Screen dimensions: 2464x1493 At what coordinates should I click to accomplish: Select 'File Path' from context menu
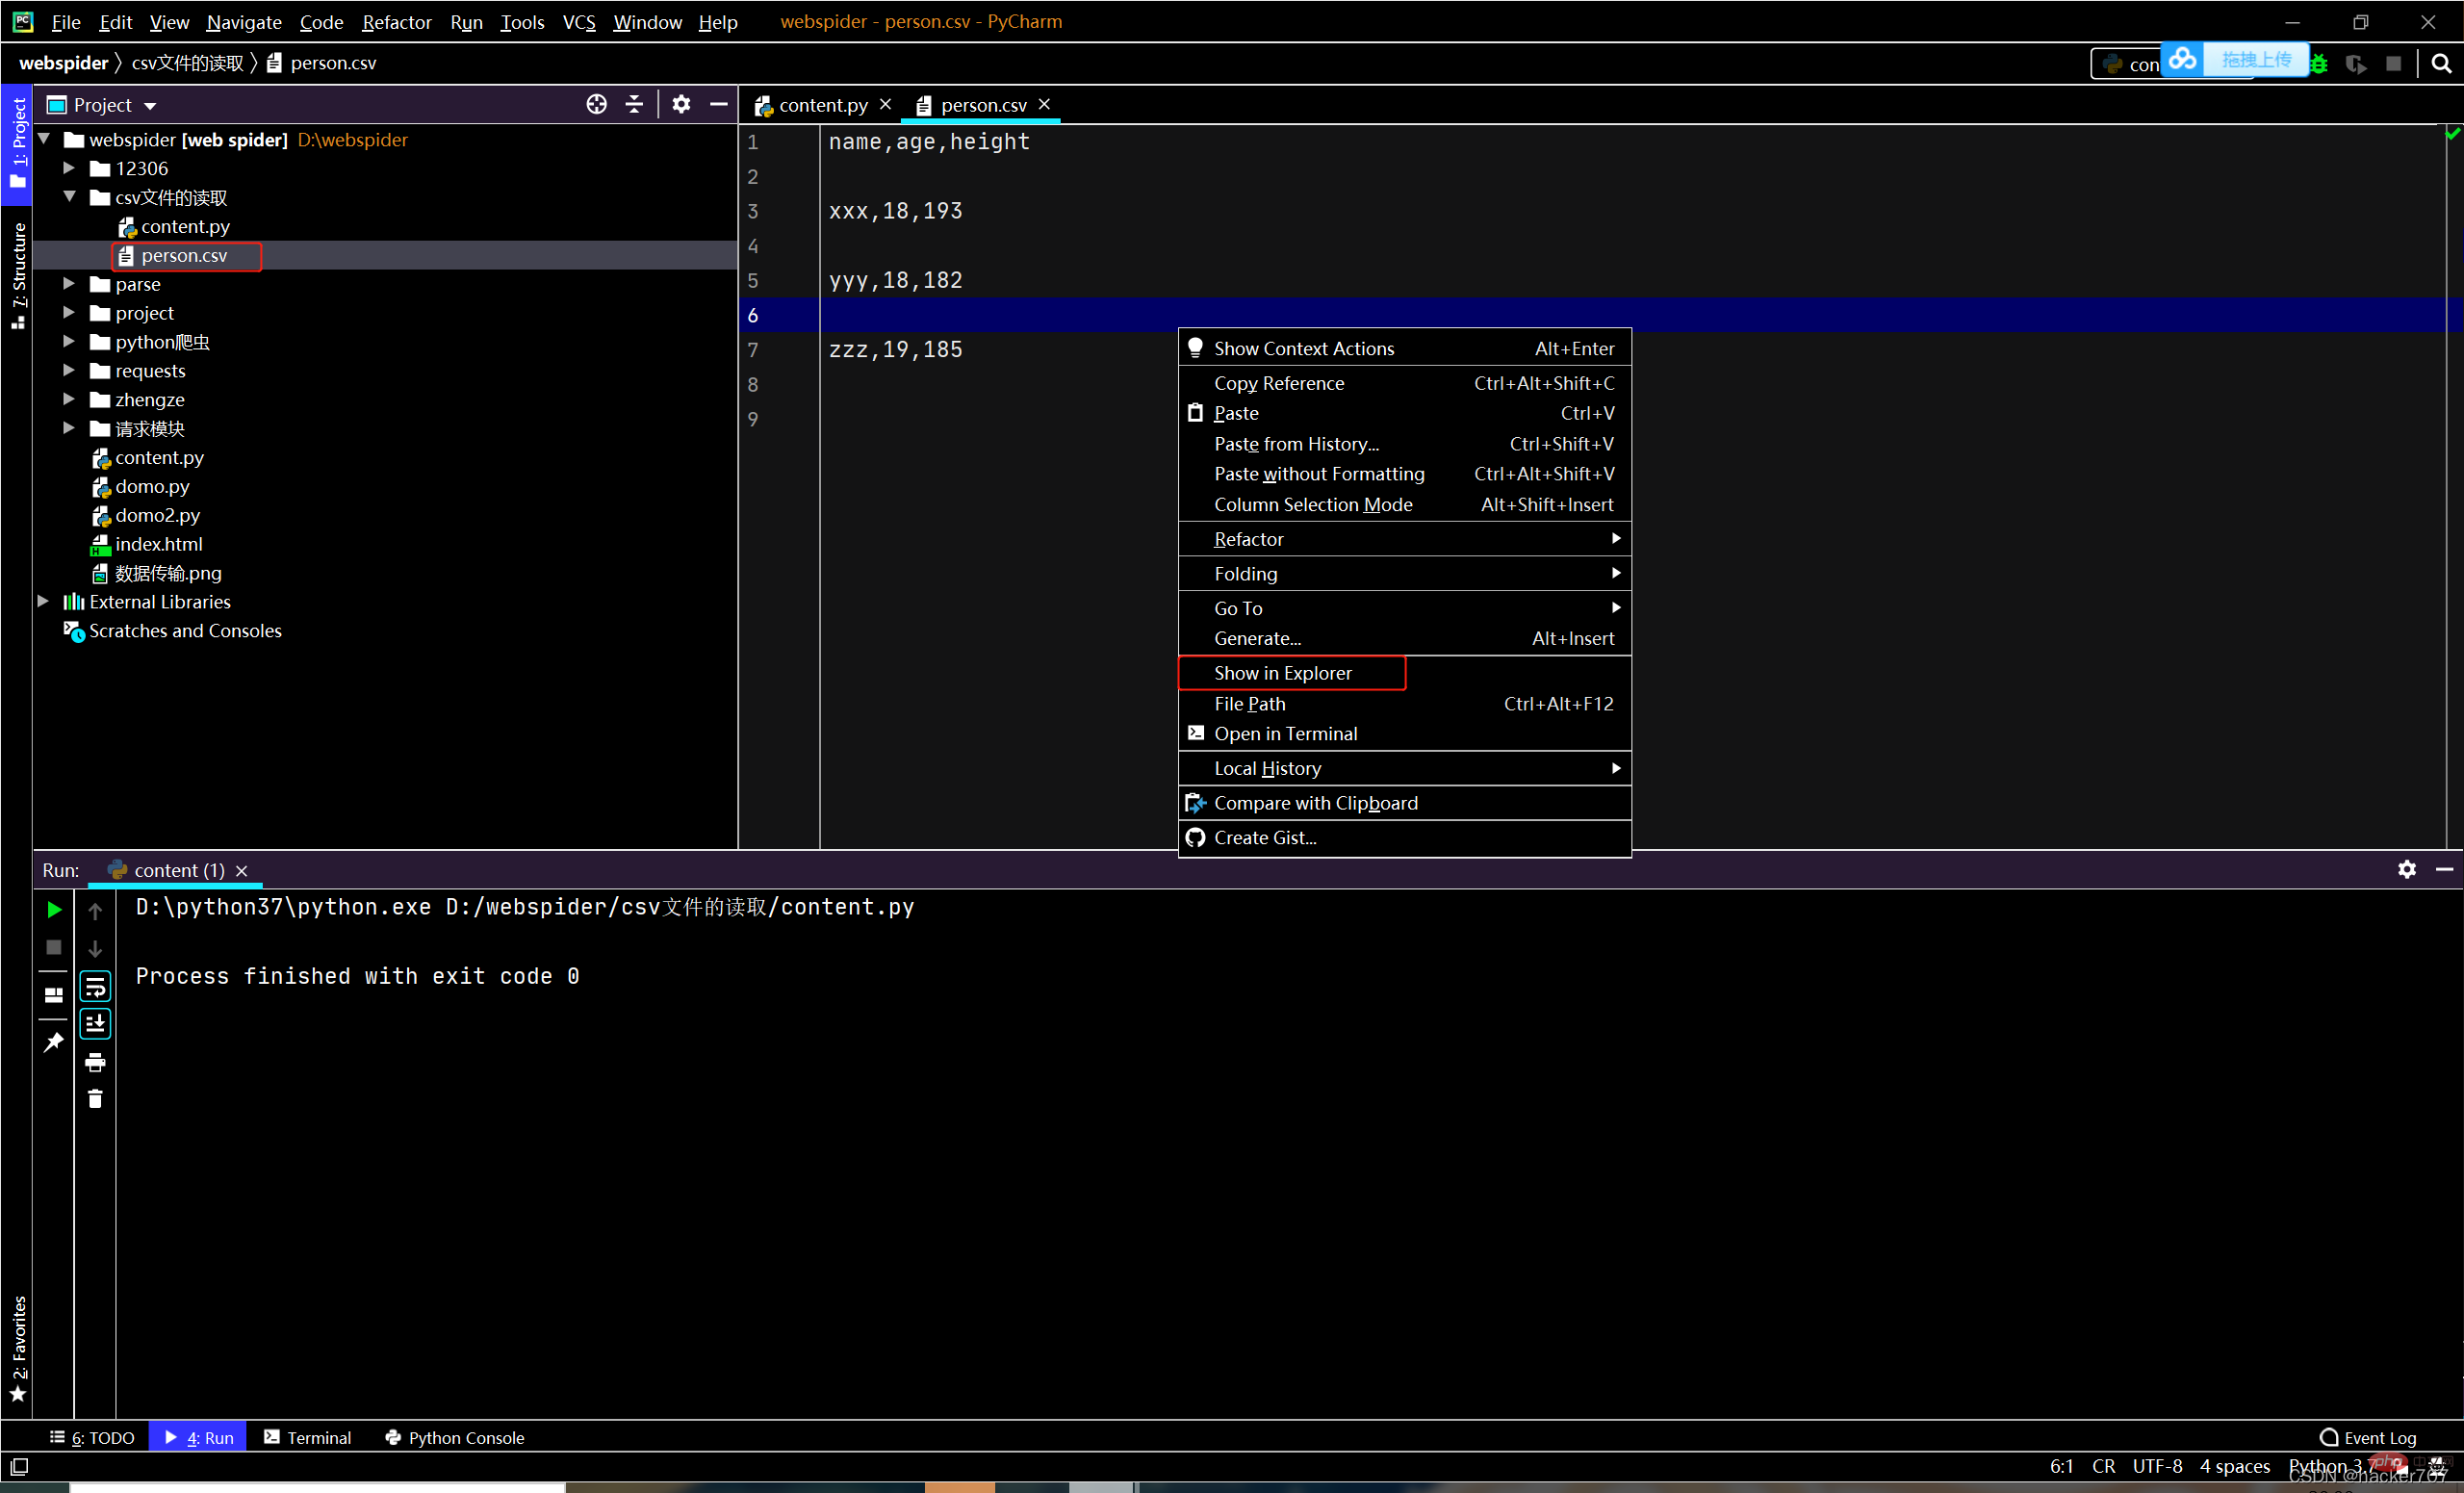(1249, 703)
